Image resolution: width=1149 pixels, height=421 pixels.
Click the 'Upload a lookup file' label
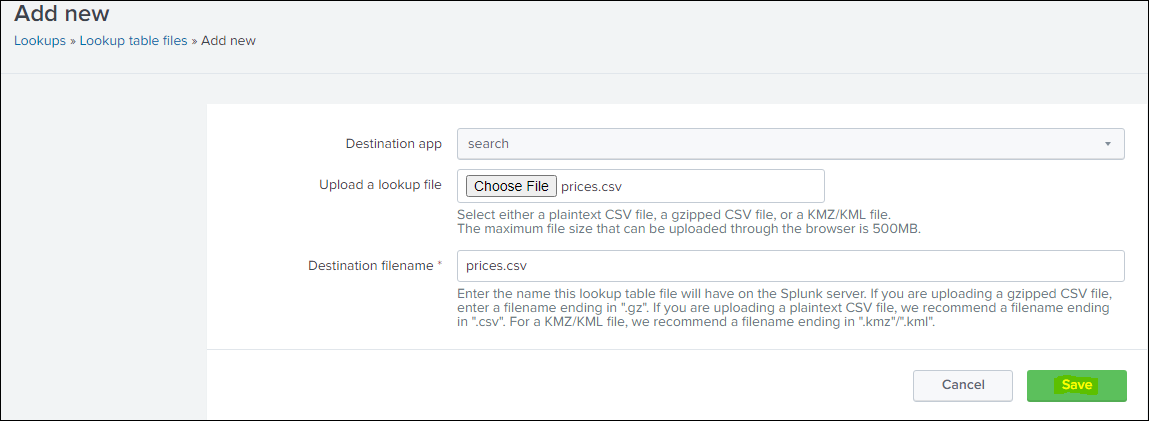(380, 185)
